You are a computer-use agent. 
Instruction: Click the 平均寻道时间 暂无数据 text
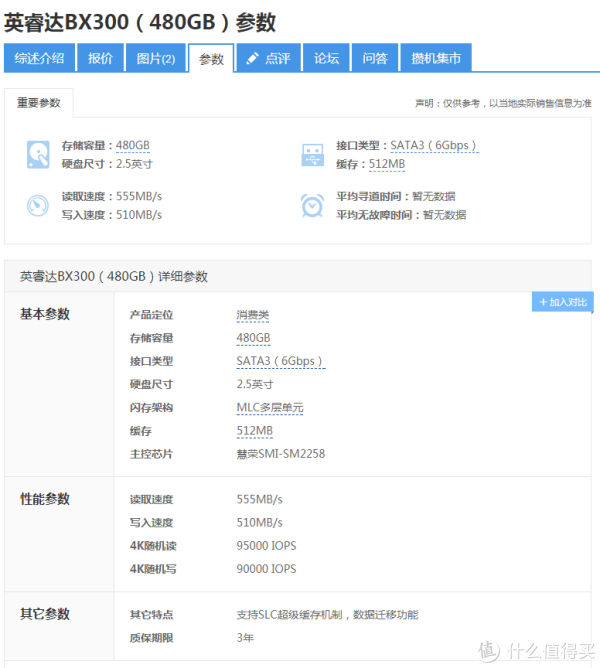pos(396,196)
